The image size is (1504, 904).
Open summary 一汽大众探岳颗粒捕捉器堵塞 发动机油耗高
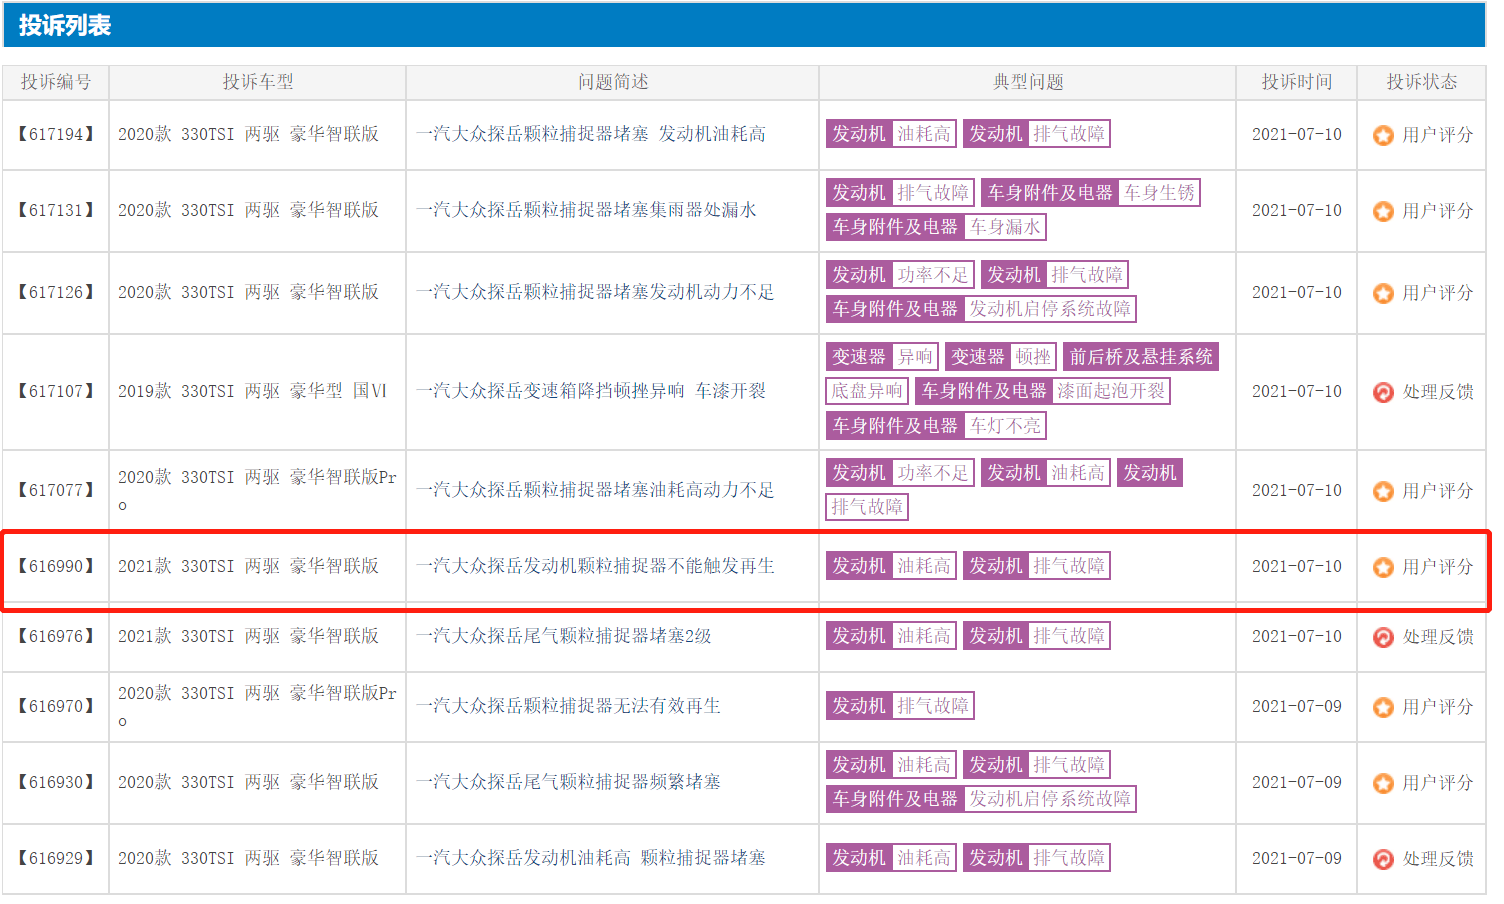coord(591,134)
